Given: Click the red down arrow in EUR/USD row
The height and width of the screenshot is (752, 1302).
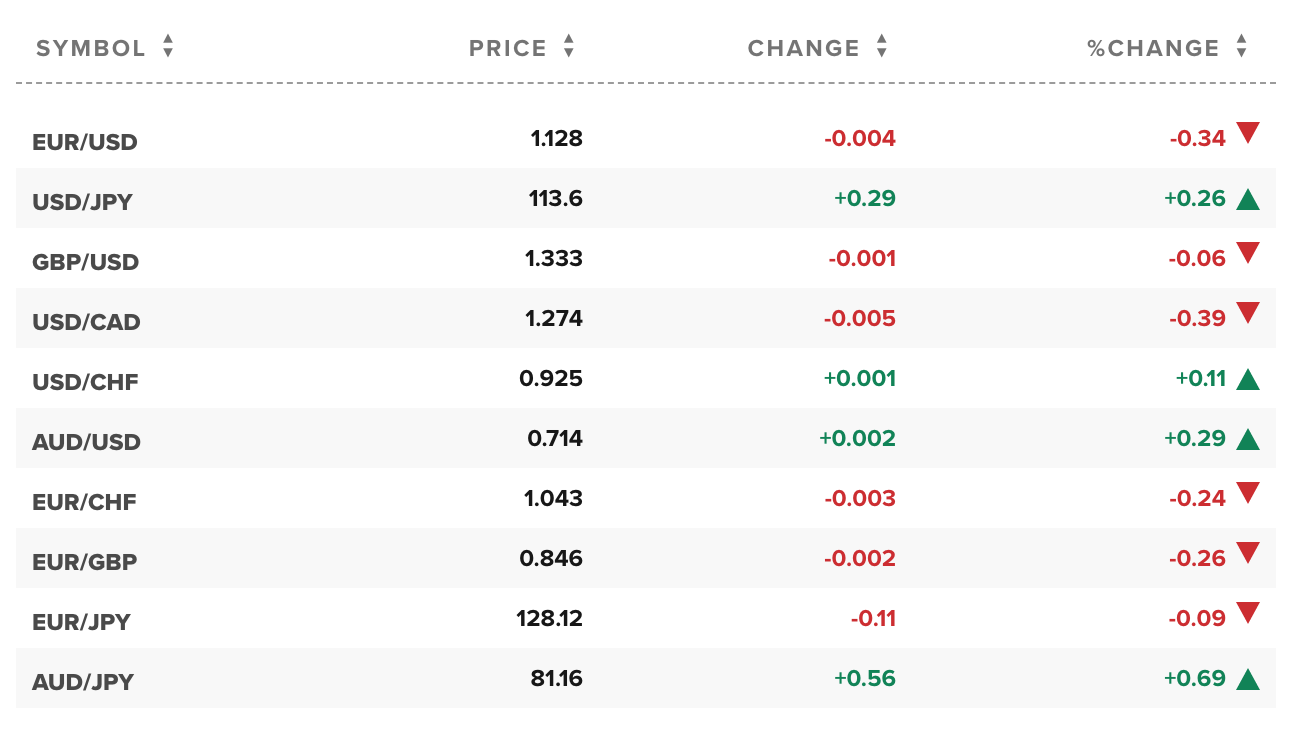Looking at the screenshot, I should [x=1247, y=132].
